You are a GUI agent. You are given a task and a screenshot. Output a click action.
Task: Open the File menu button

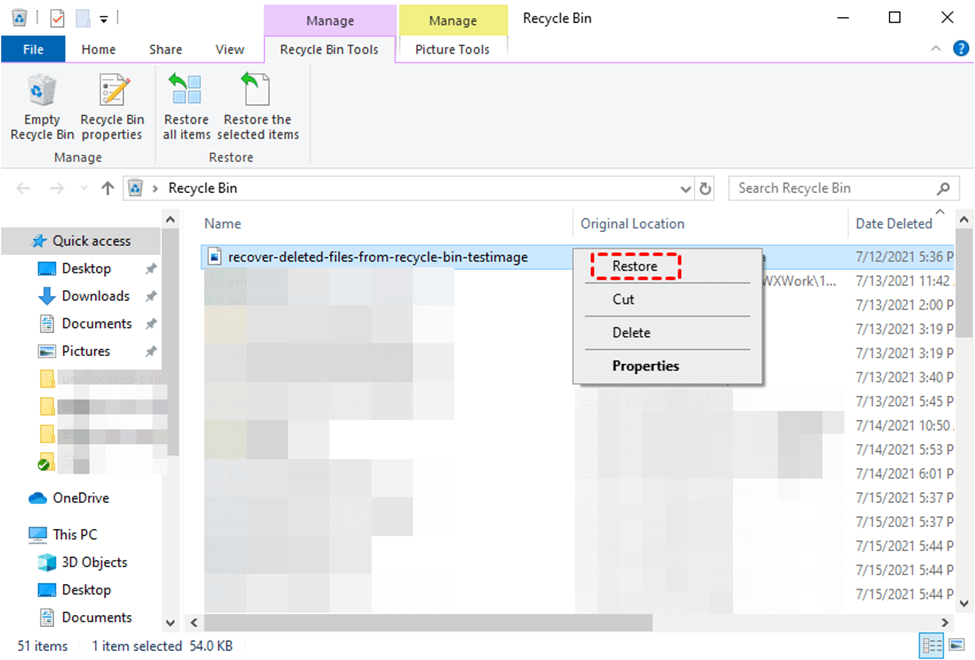(x=33, y=49)
